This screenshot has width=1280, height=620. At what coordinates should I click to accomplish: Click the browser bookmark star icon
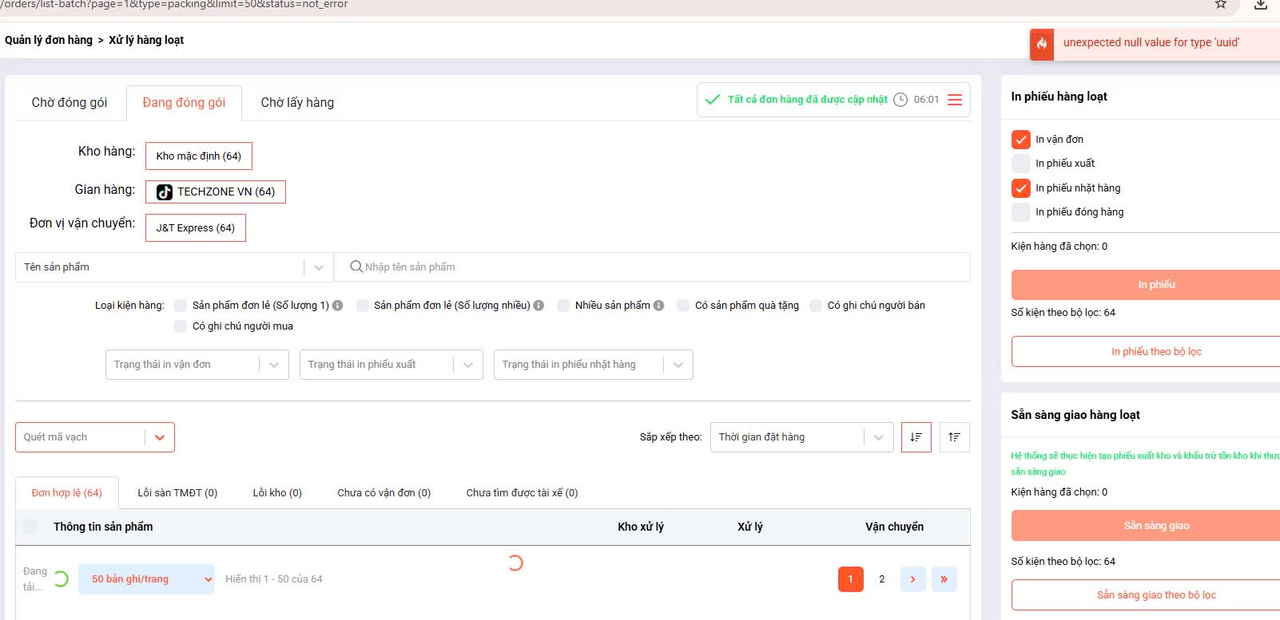(1220, 5)
